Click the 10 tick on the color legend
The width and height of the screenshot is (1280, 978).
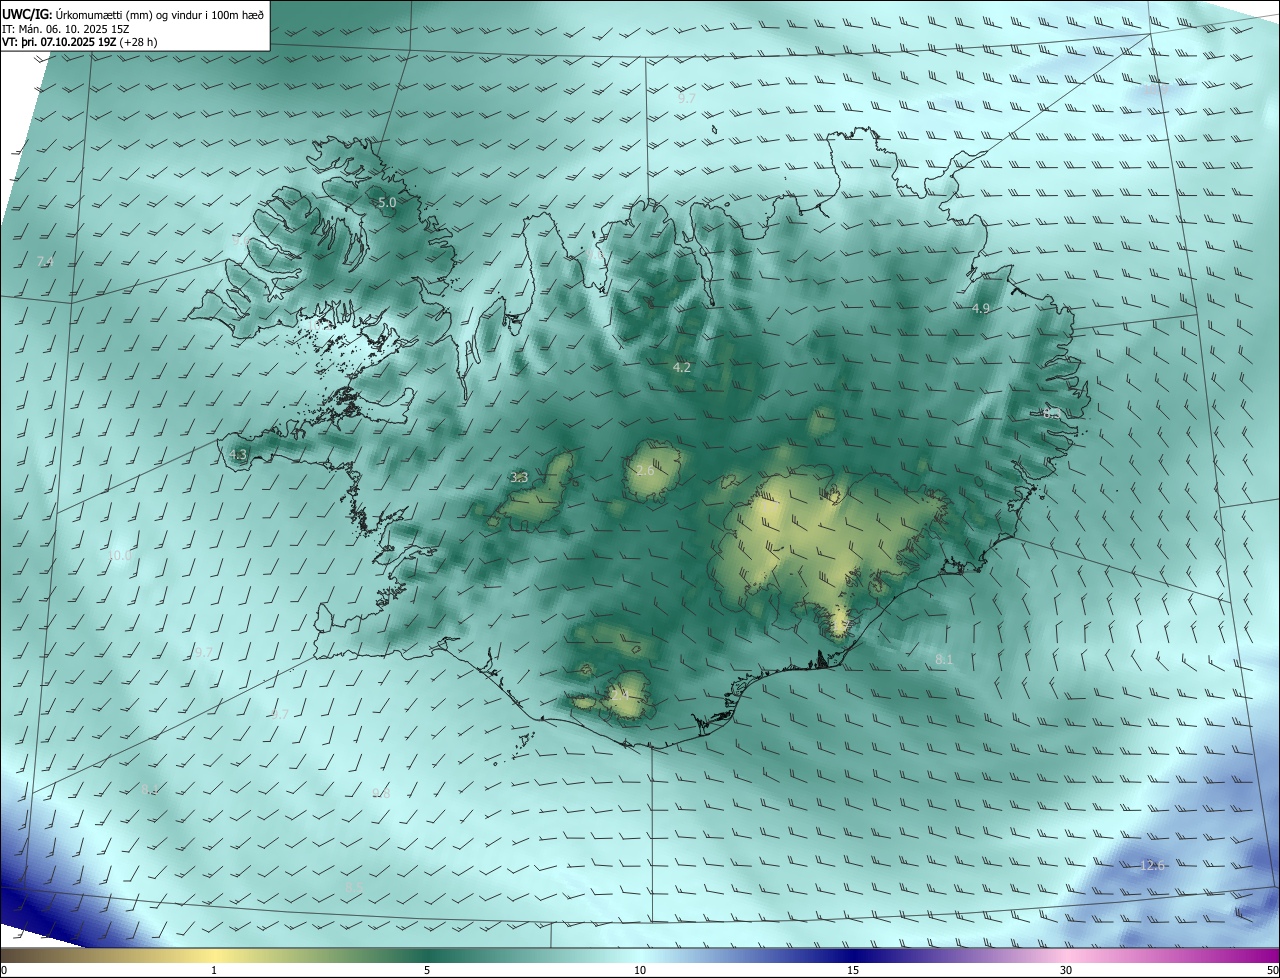[640, 970]
